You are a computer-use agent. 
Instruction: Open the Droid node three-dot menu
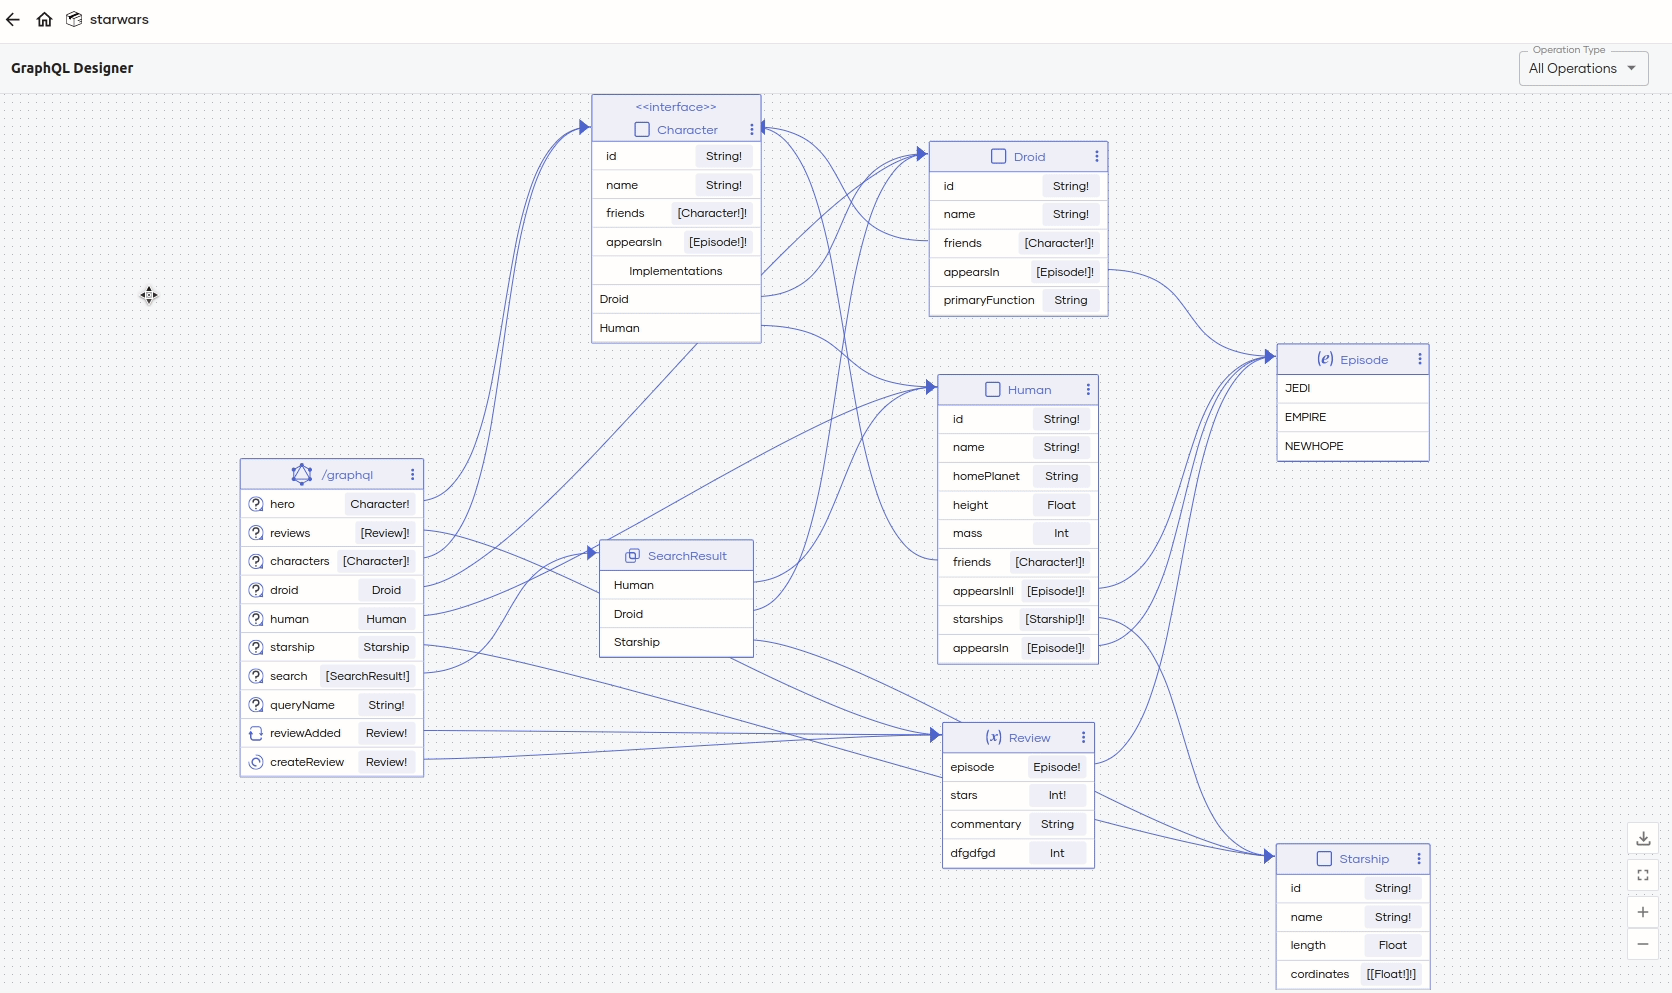pos(1097,157)
